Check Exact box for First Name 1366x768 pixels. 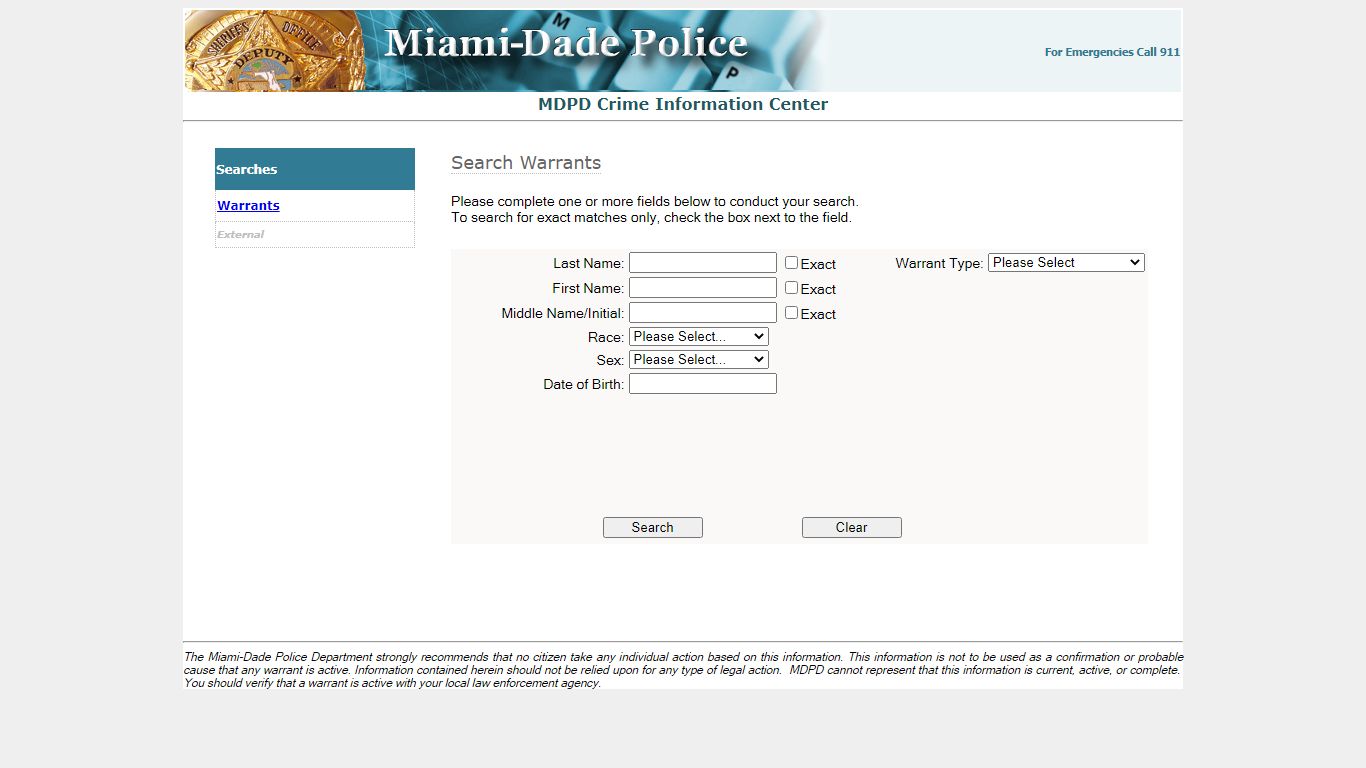pyautogui.click(x=791, y=288)
